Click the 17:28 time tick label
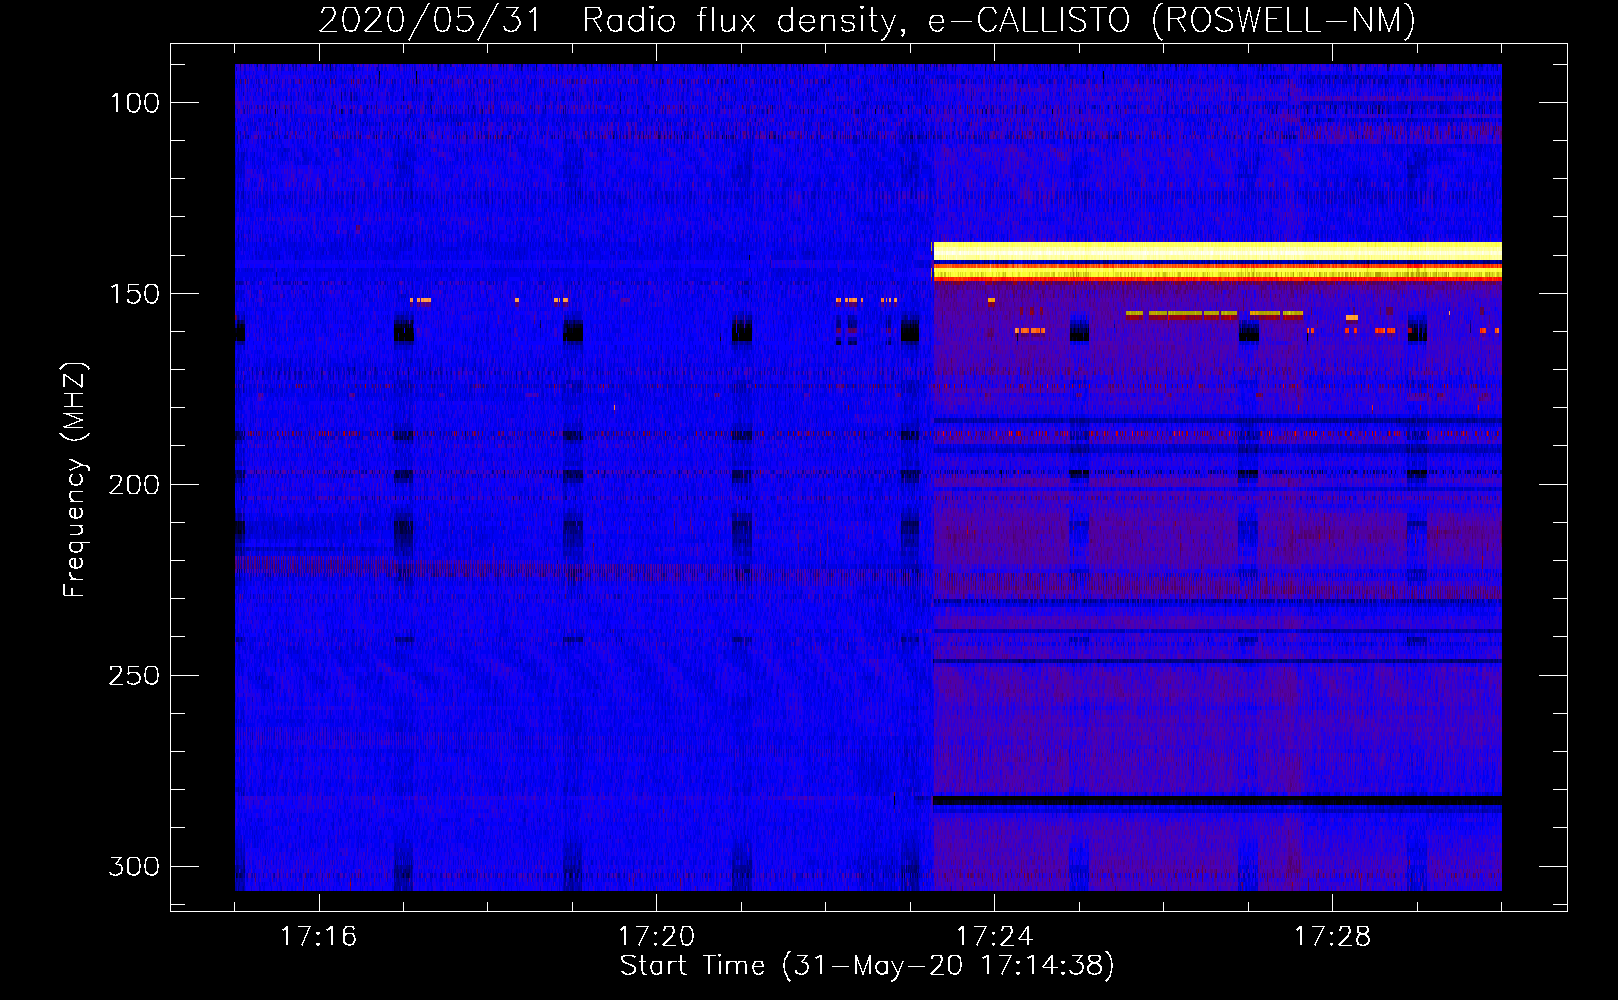 pos(1332,937)
